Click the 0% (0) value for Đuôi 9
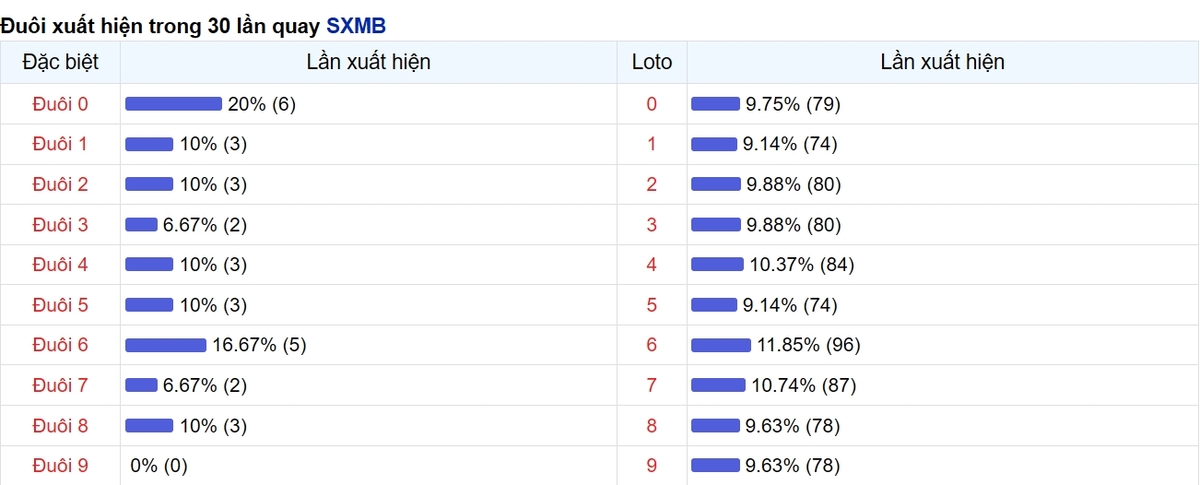 click(159, 465)
